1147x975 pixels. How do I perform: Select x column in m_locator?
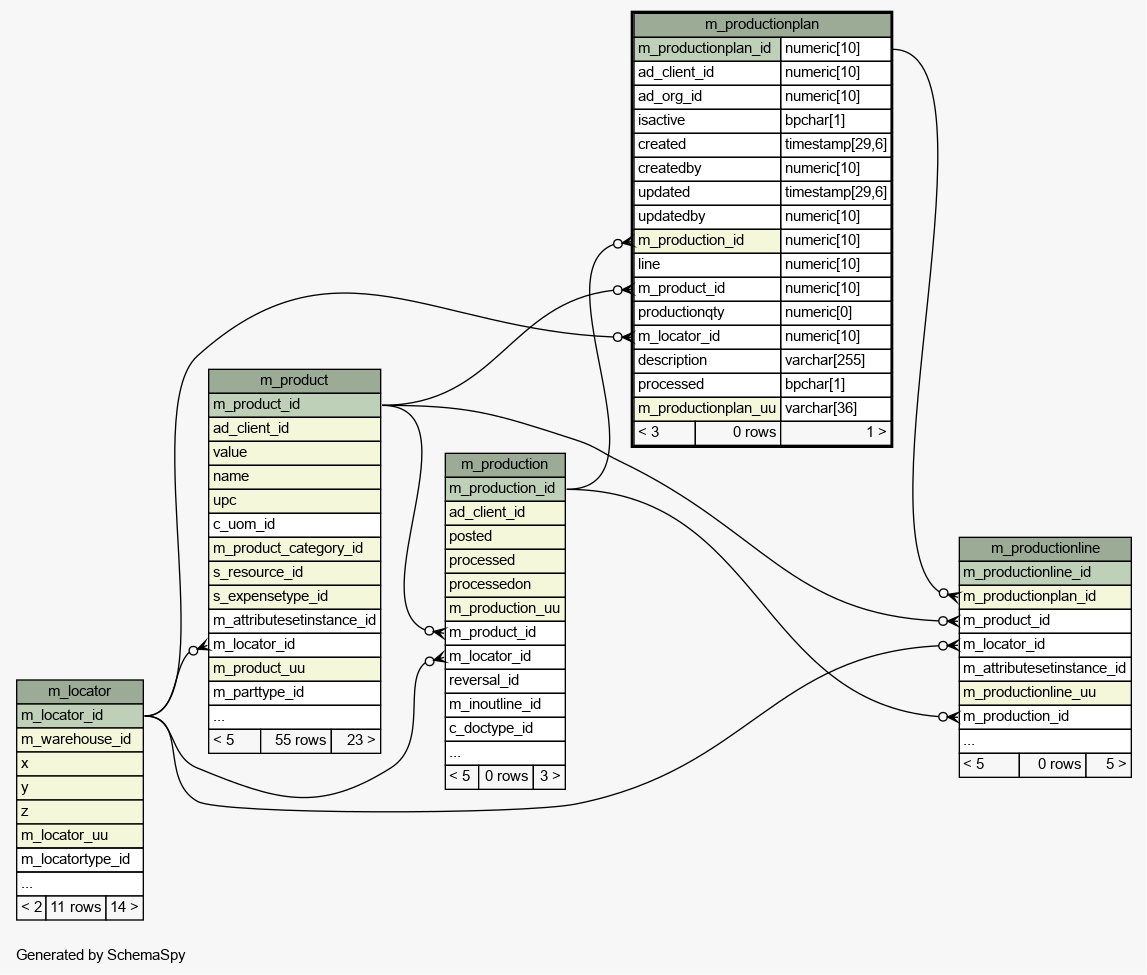[80, 764]
